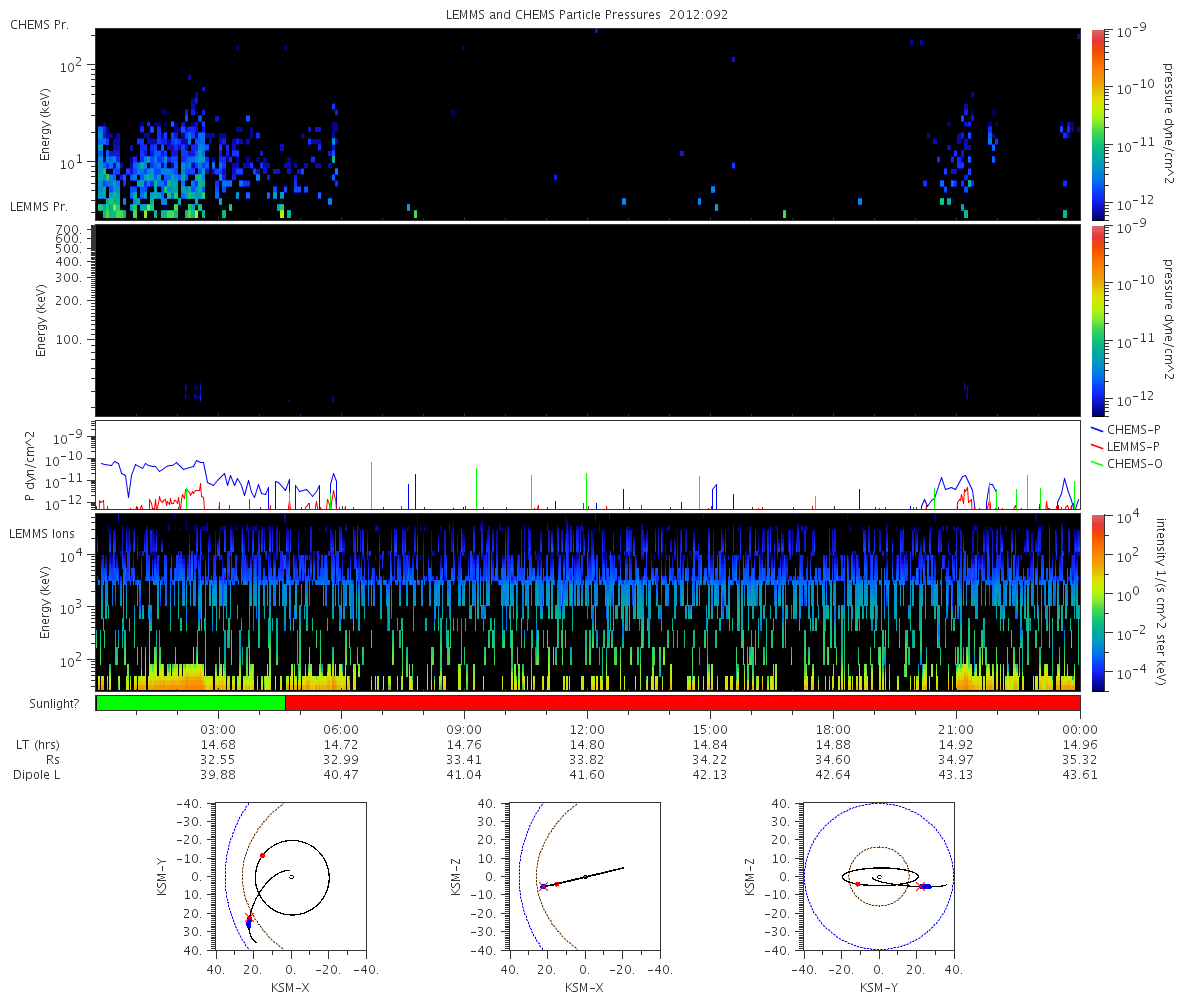This screenshot has height=1000, width=1200.
Task: Click the "Dipole L" row label
Action: point(36,775)
